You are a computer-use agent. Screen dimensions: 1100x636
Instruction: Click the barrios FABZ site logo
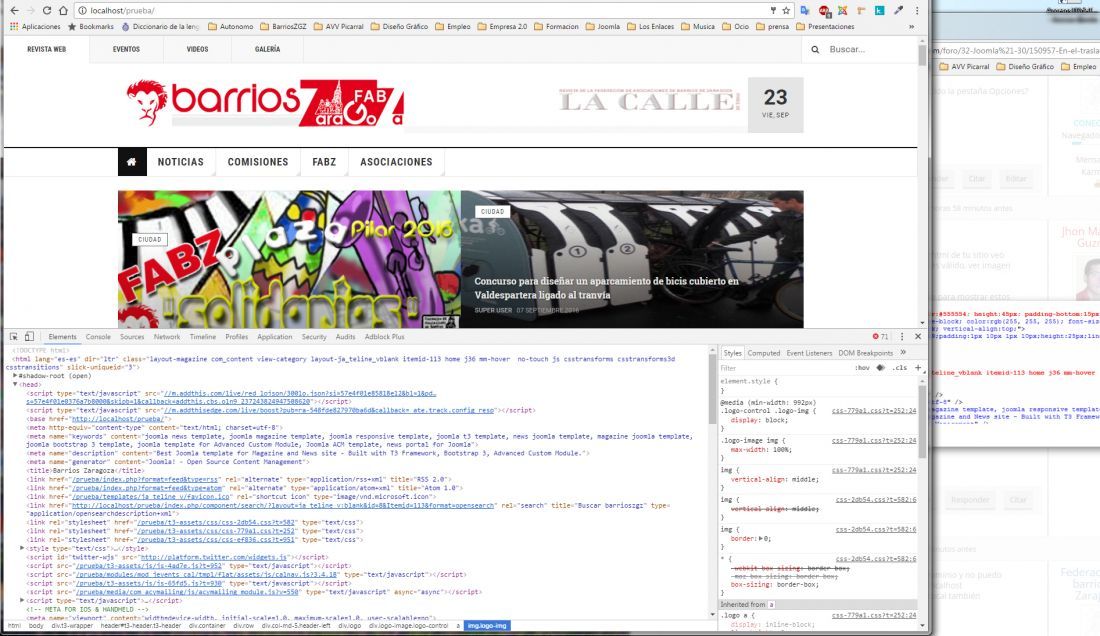point(264,103)
